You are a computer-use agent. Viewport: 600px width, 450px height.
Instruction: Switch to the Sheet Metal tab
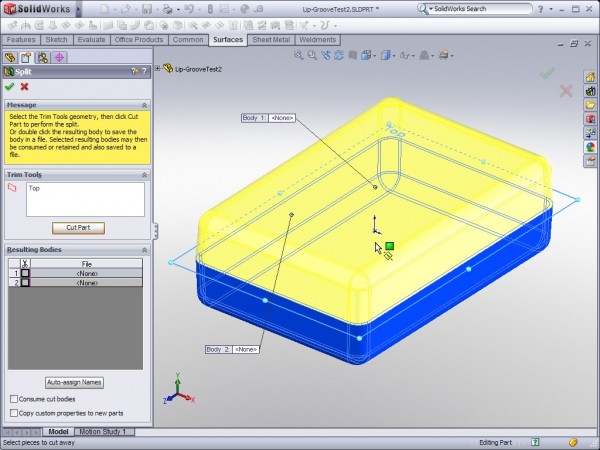[x=271, y=40]
